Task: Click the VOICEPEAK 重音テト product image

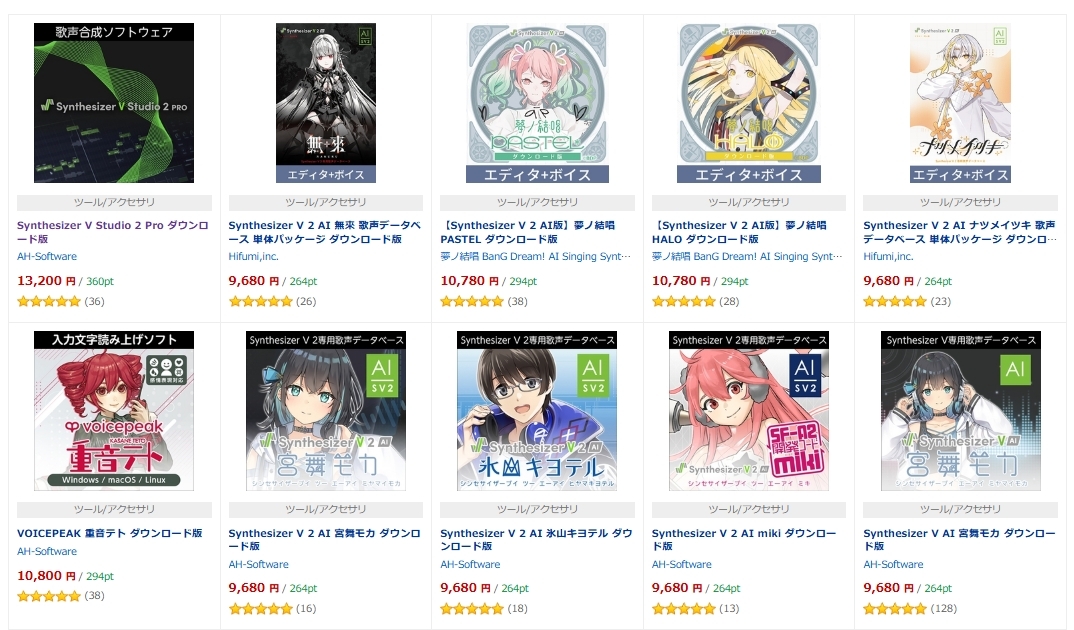Action: 114,411
